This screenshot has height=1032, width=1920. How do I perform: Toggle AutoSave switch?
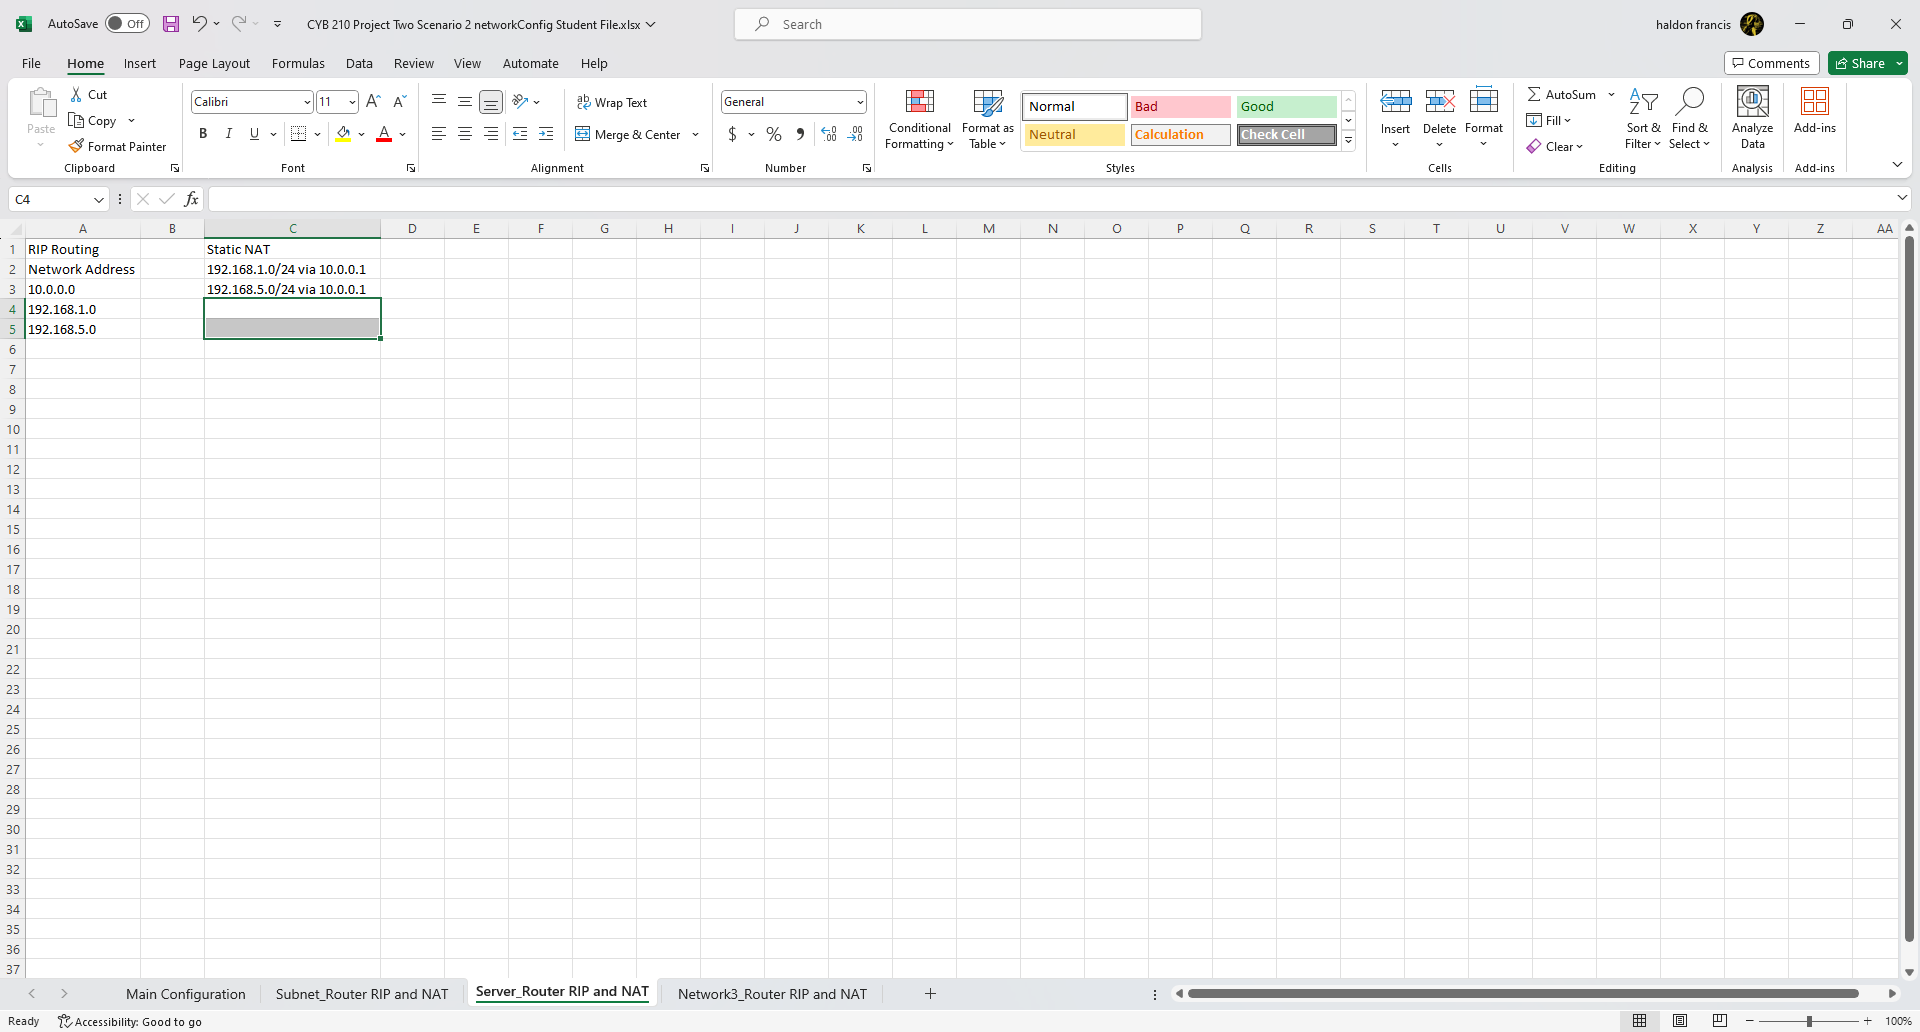128,24
